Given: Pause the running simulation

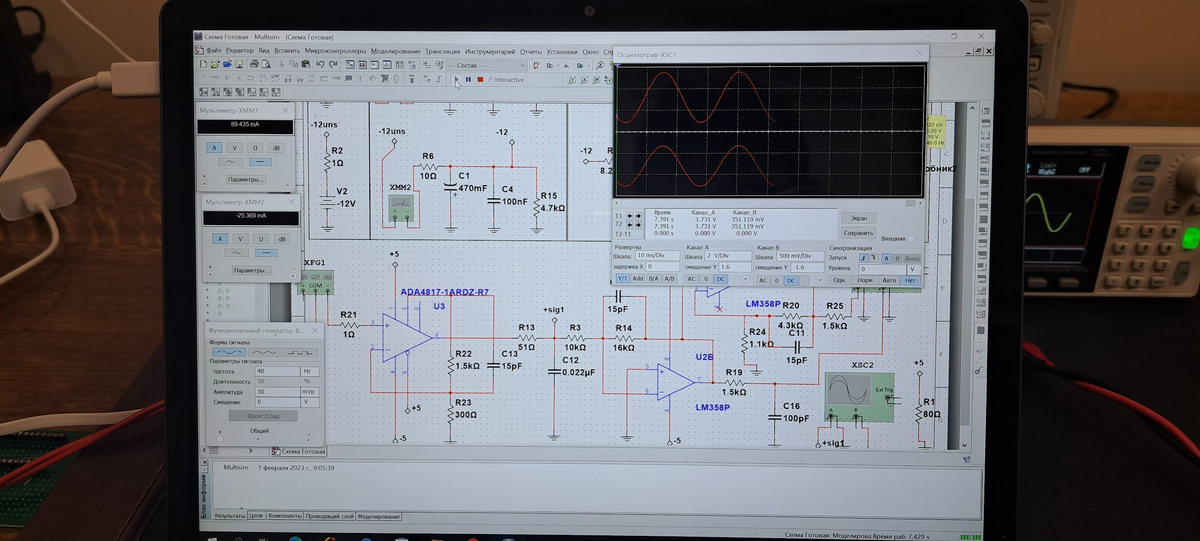Looking at the screenshot, I should (x=468, y=79).
